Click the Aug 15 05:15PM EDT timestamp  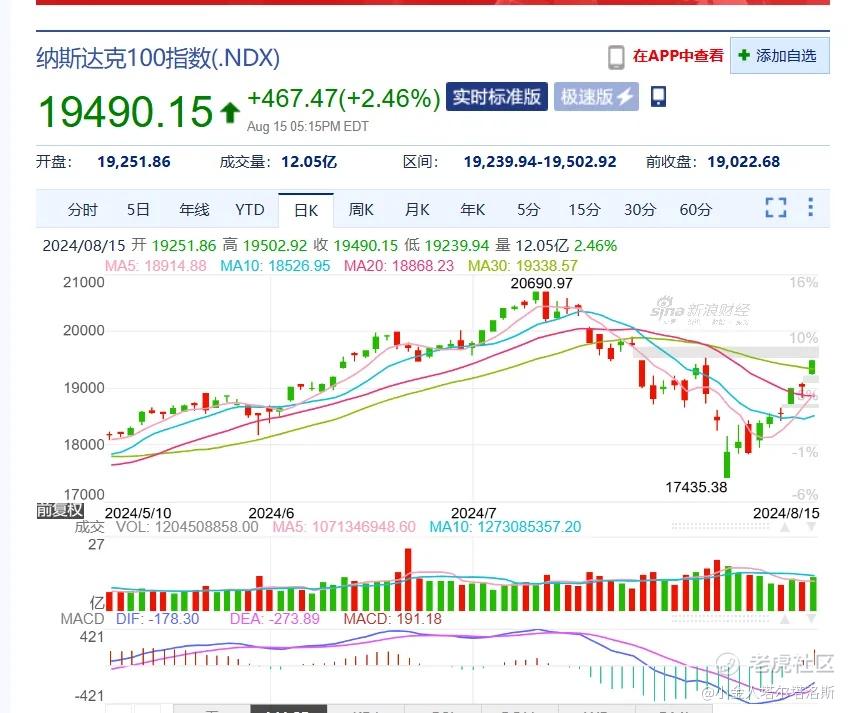(307, 126)
